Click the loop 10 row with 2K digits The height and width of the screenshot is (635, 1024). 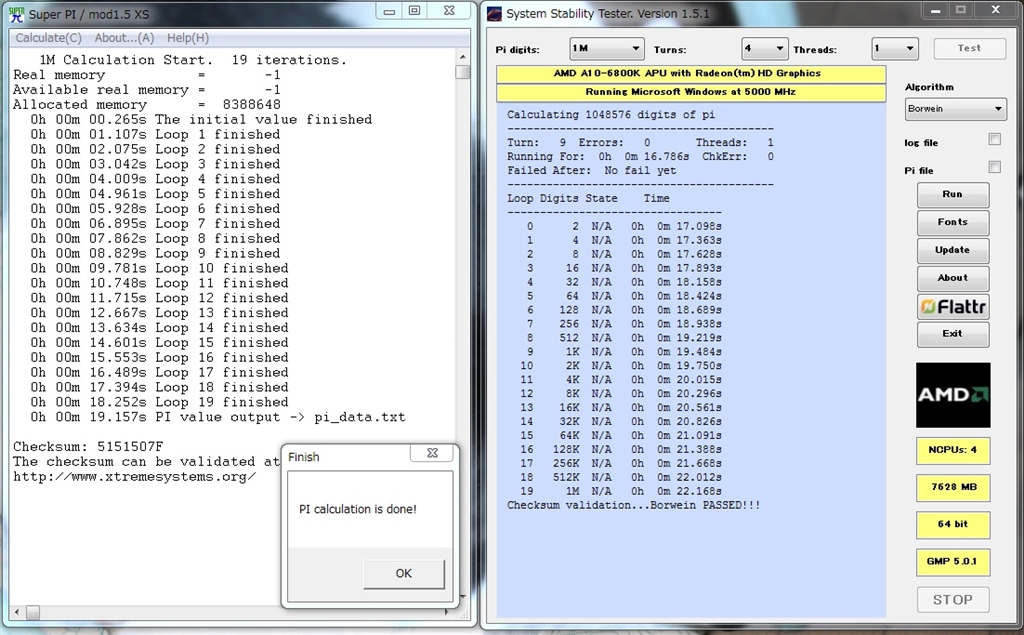click(x=621, y=366)
